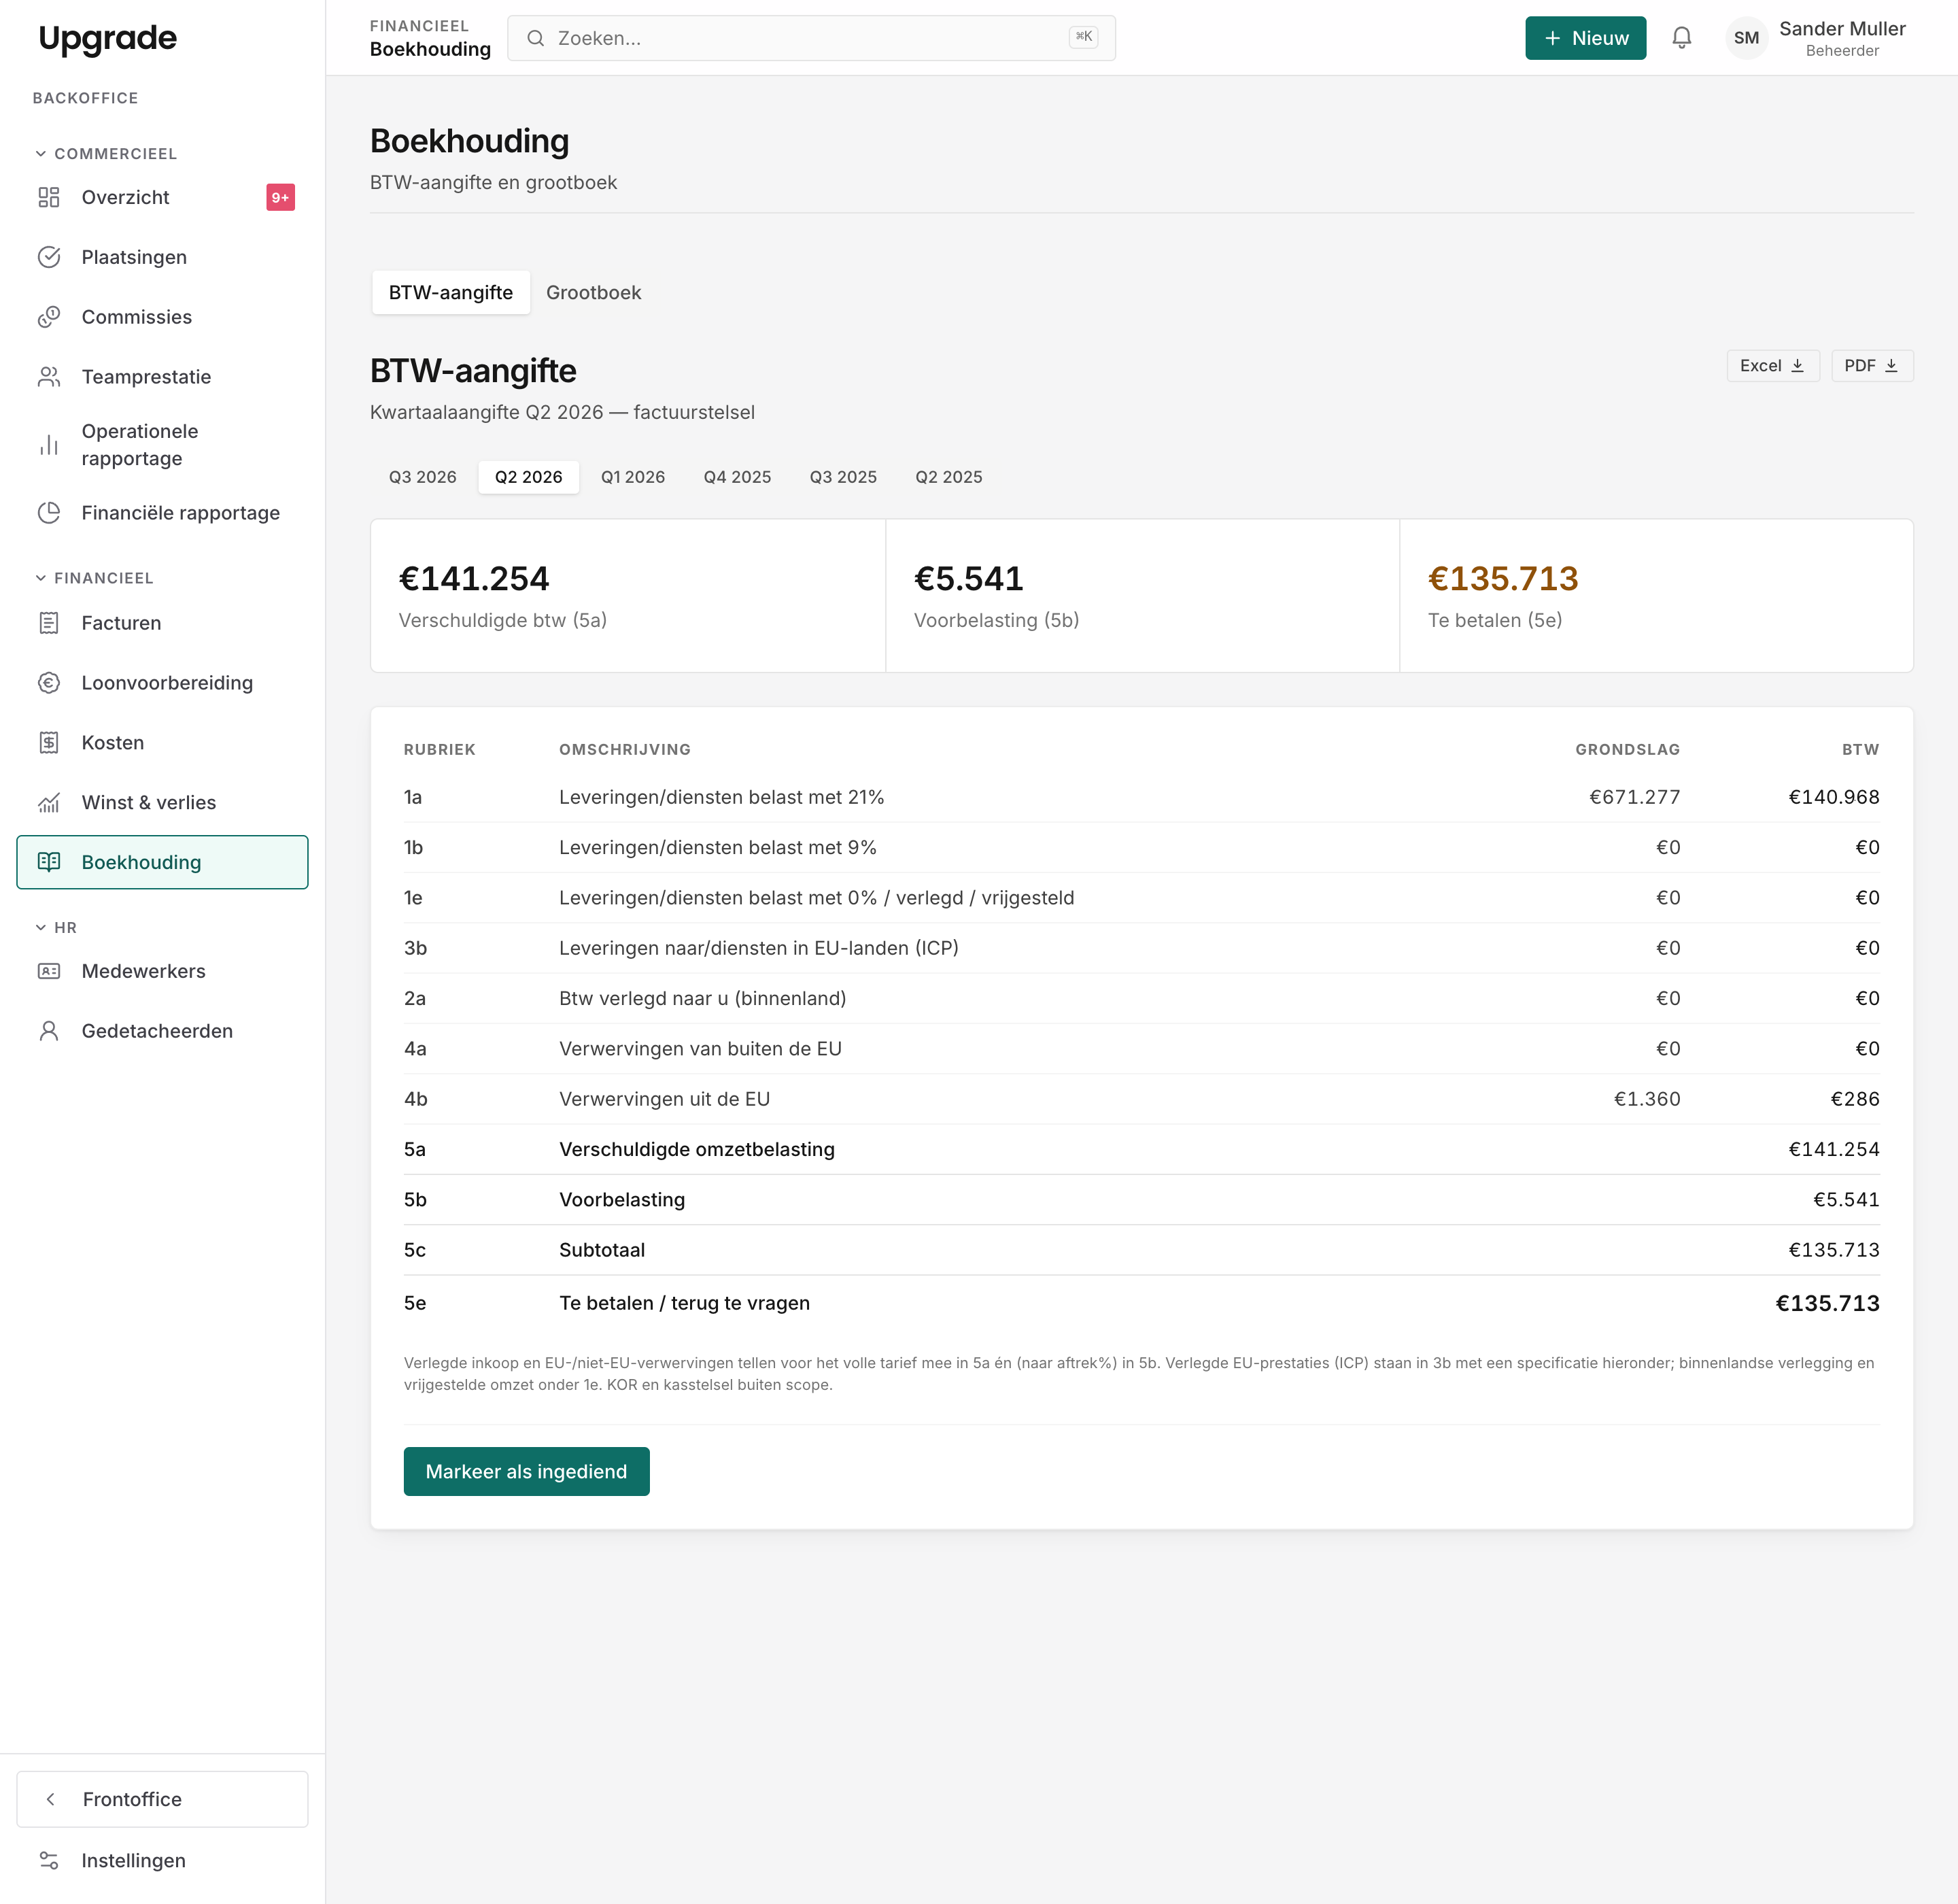The image size is (1958, 1904).
Task: Download the PDF export
Action: tap(1872, 366)
